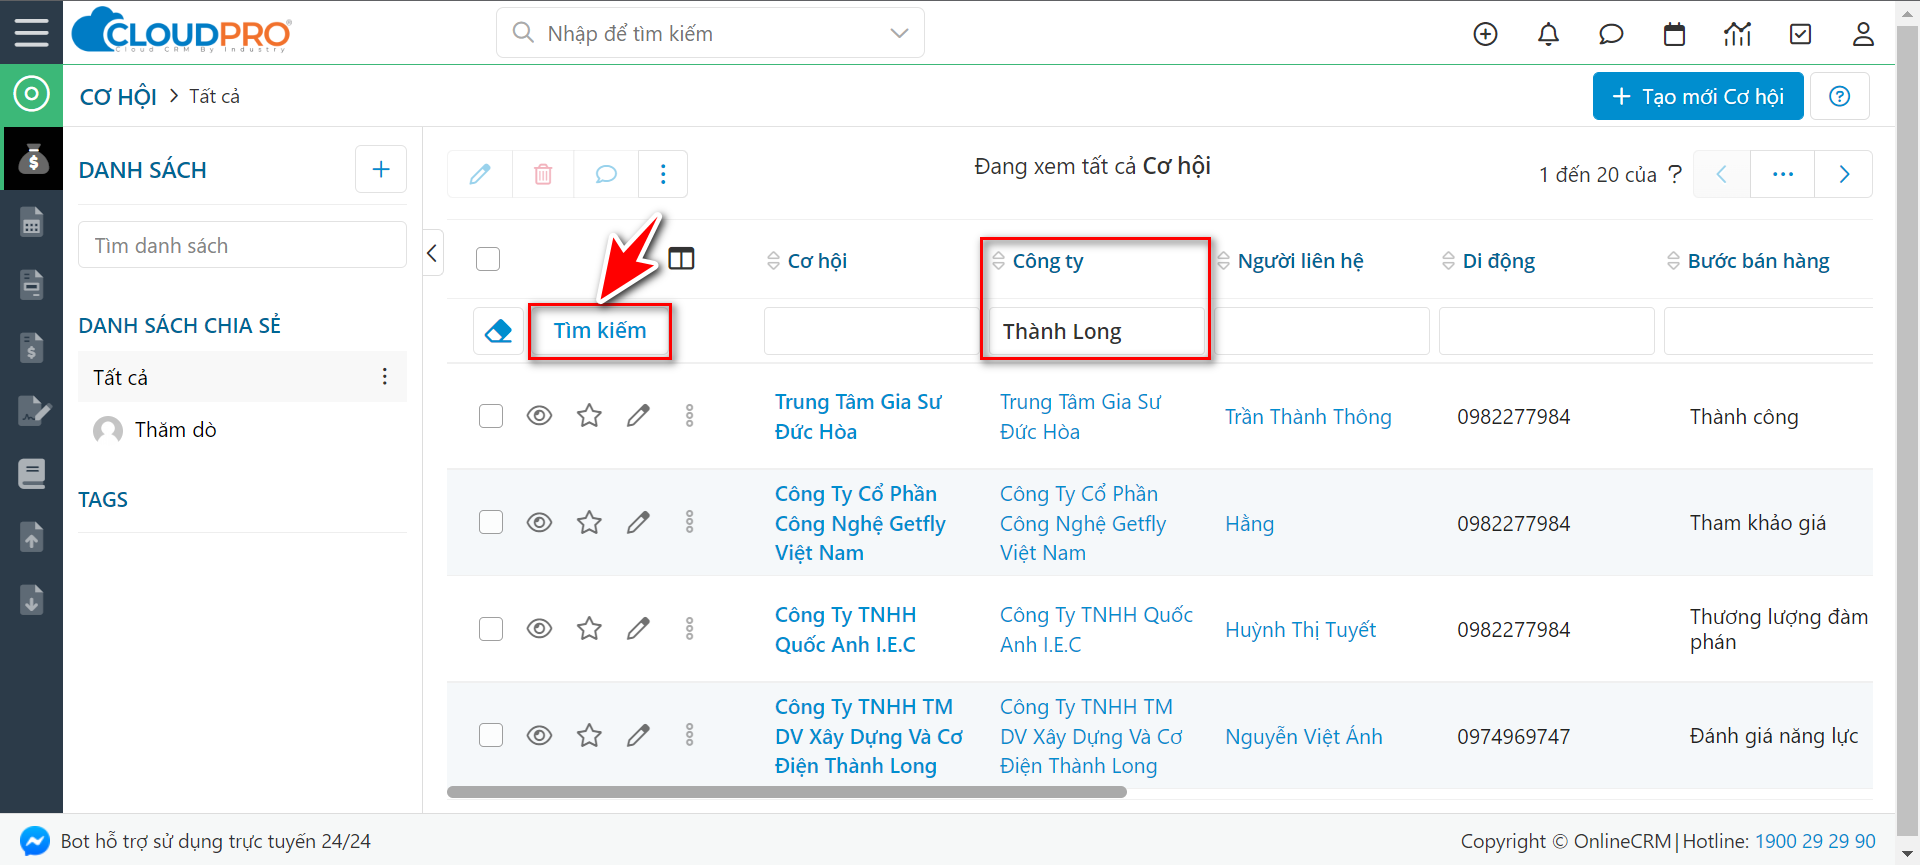1920x865 pixels.
Task: Open row options dots for Điện Thành Long
Action: coord(689,735)
